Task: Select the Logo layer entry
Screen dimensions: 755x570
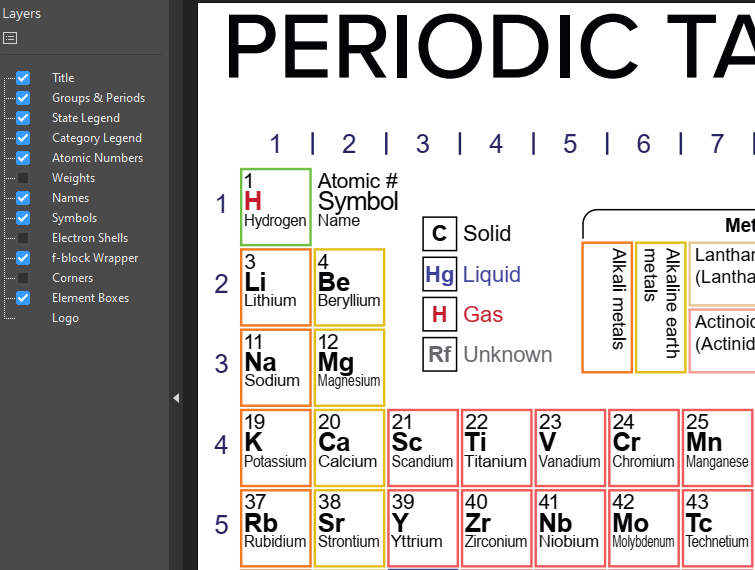Action: pyautogui.click(x=65, y=318)
